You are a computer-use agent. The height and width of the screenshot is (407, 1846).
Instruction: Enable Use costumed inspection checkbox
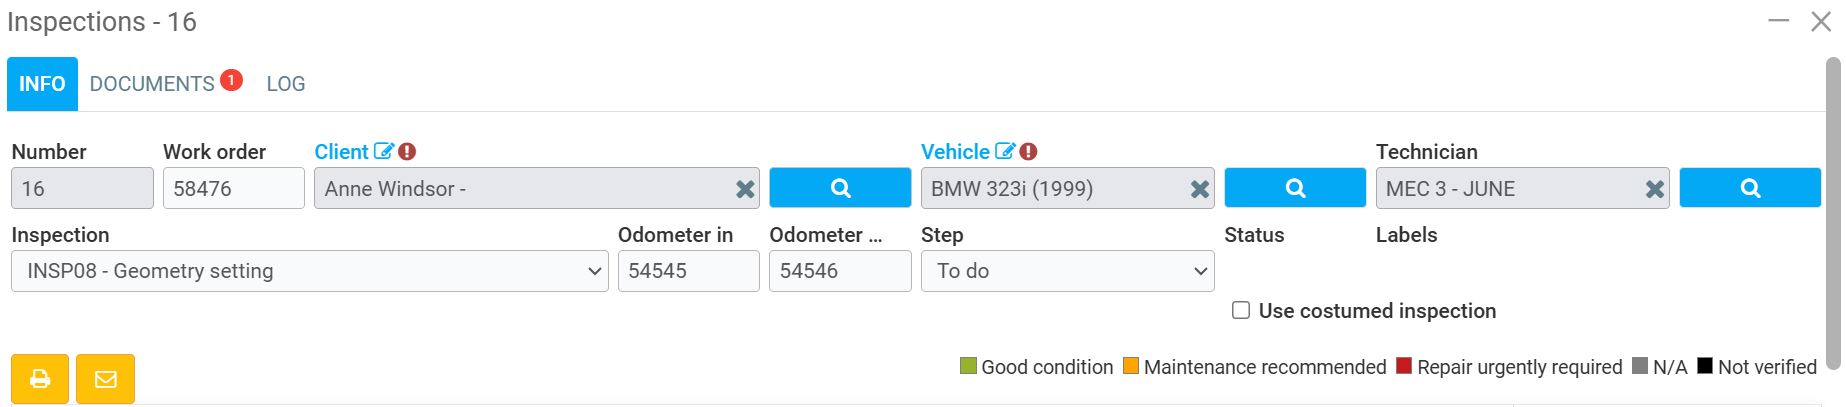[x=1241, y=311]
